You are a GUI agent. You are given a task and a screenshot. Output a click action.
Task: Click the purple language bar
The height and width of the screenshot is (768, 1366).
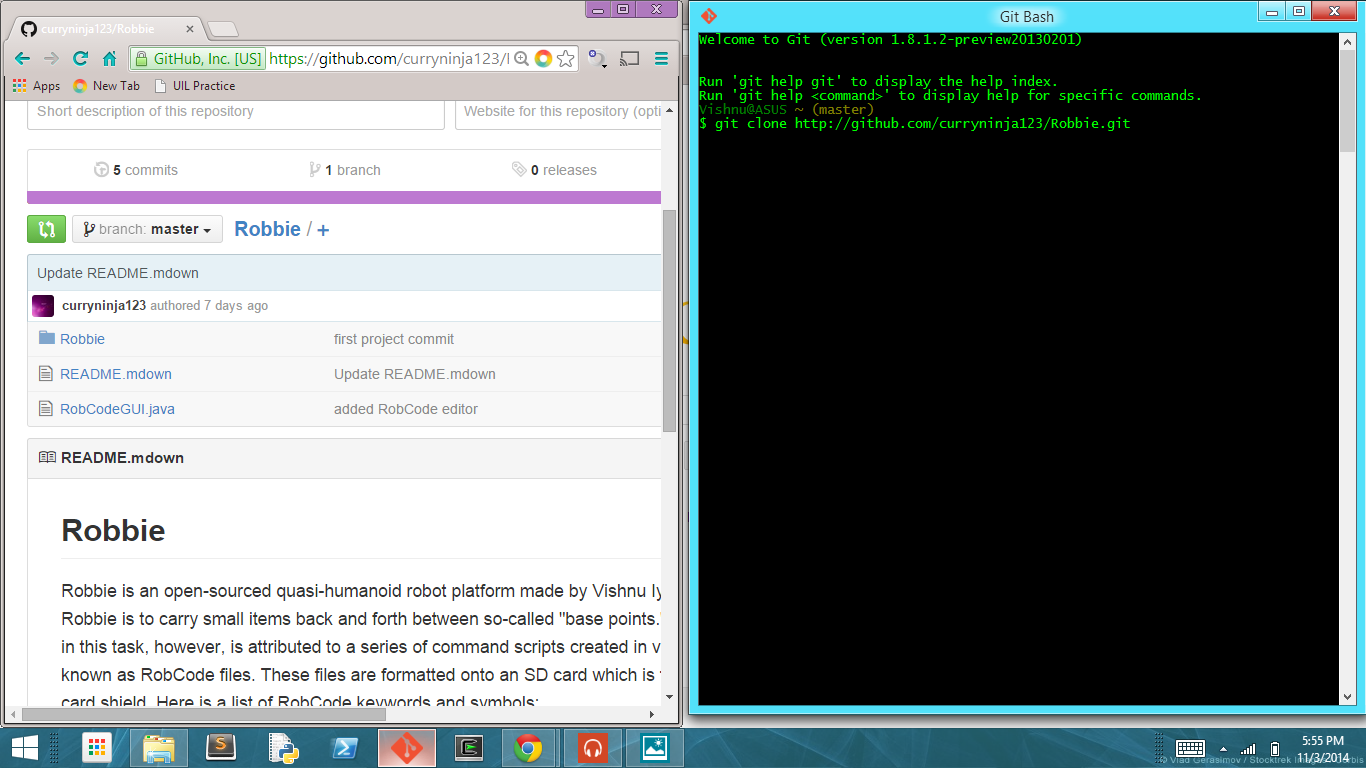click(x=344, y=197)
